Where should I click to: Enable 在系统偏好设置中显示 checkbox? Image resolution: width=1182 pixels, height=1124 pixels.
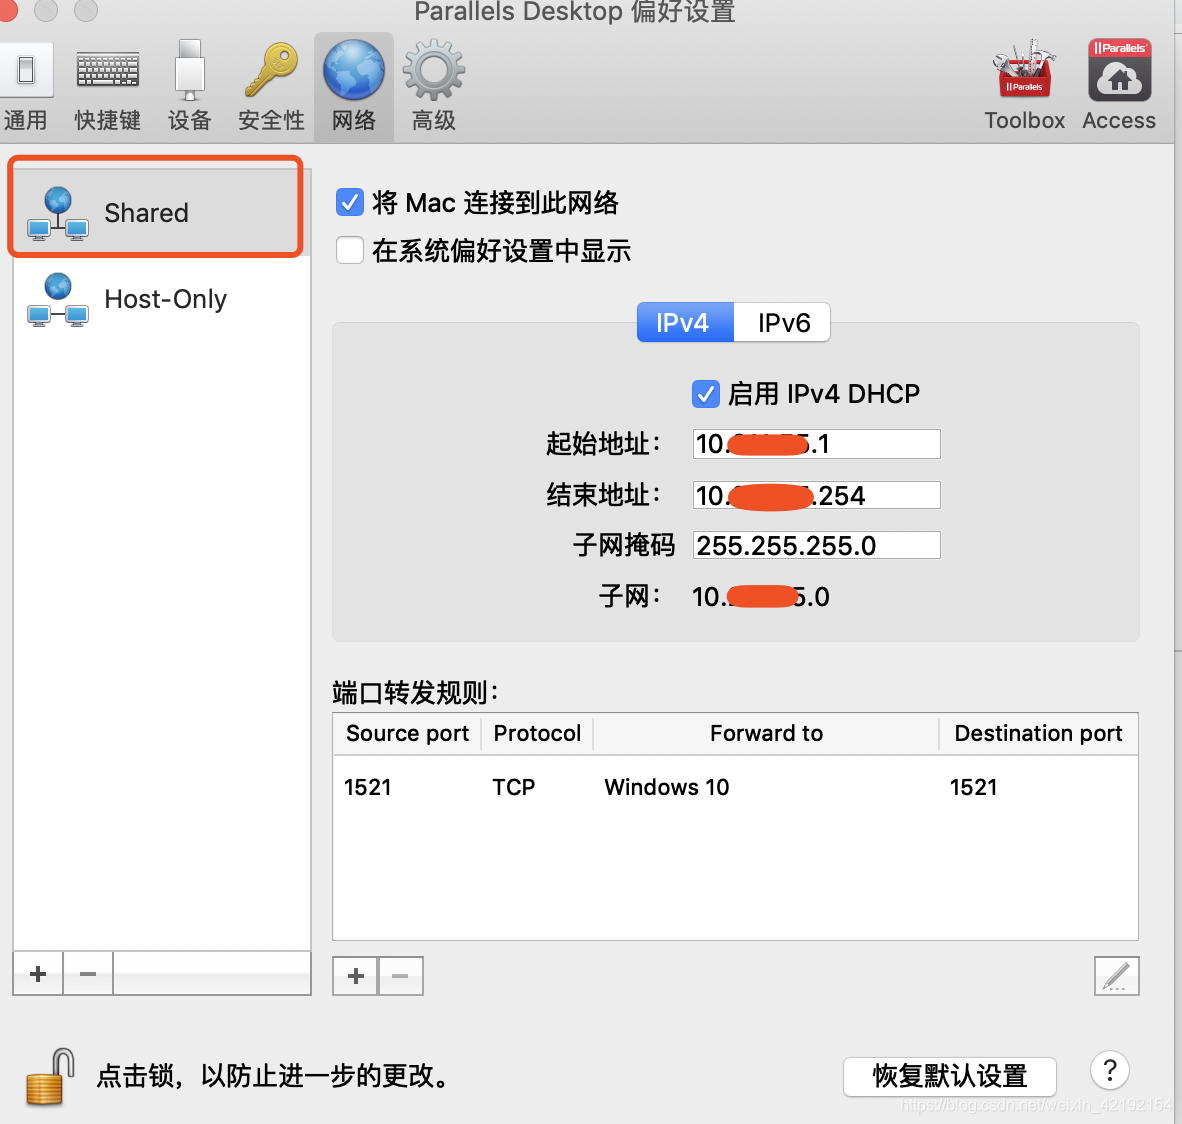[350, 250]
